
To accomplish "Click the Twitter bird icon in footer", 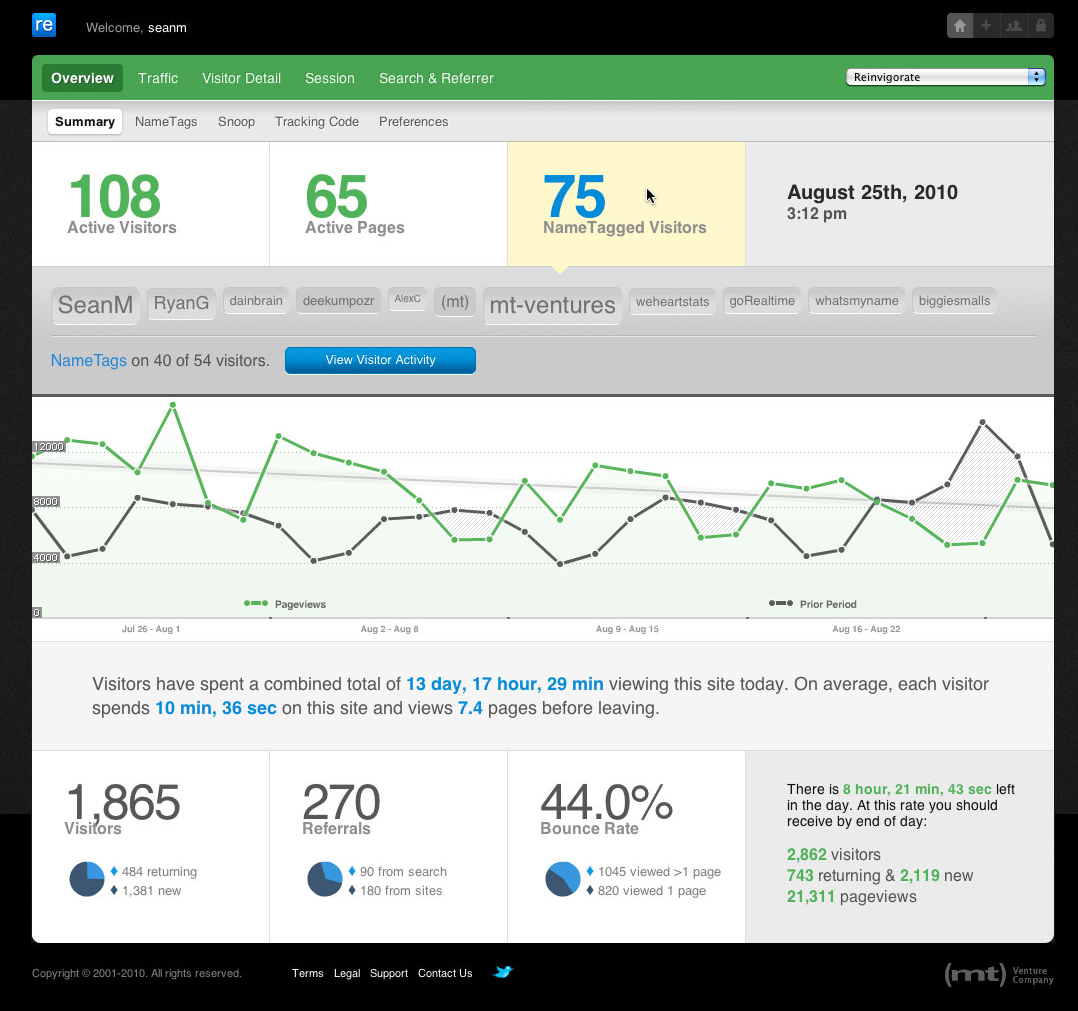I will click(x=503, y=971).
